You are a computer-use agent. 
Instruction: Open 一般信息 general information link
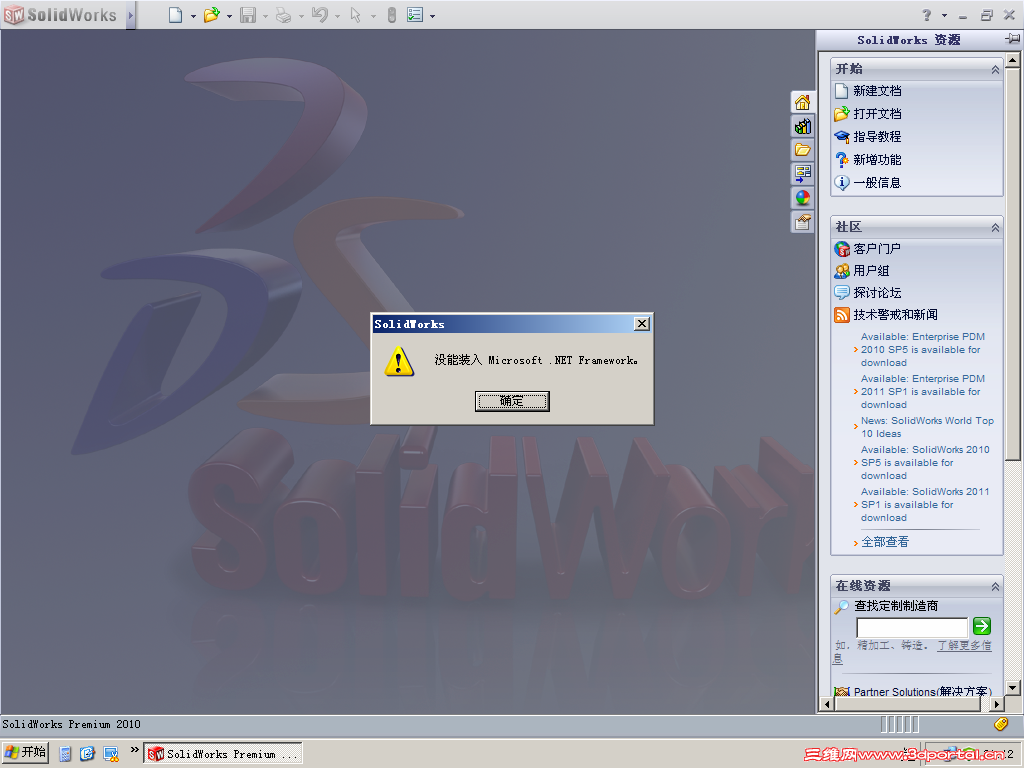coord(877,183)
